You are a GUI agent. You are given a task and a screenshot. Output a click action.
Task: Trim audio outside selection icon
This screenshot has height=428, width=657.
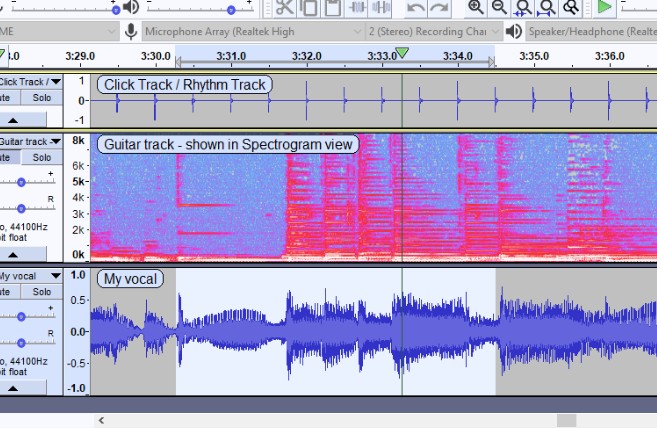(x=357, y=7)
